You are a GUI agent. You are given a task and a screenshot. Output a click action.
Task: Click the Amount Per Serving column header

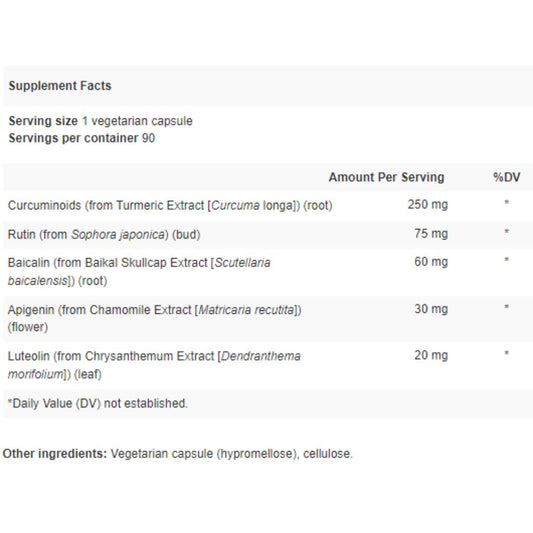(386, 177)
